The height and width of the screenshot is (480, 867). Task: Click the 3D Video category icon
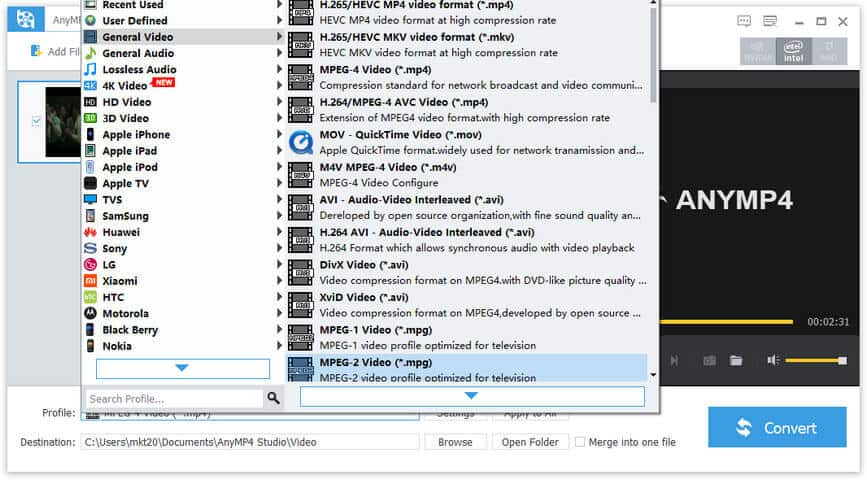[x=90, y=118]
